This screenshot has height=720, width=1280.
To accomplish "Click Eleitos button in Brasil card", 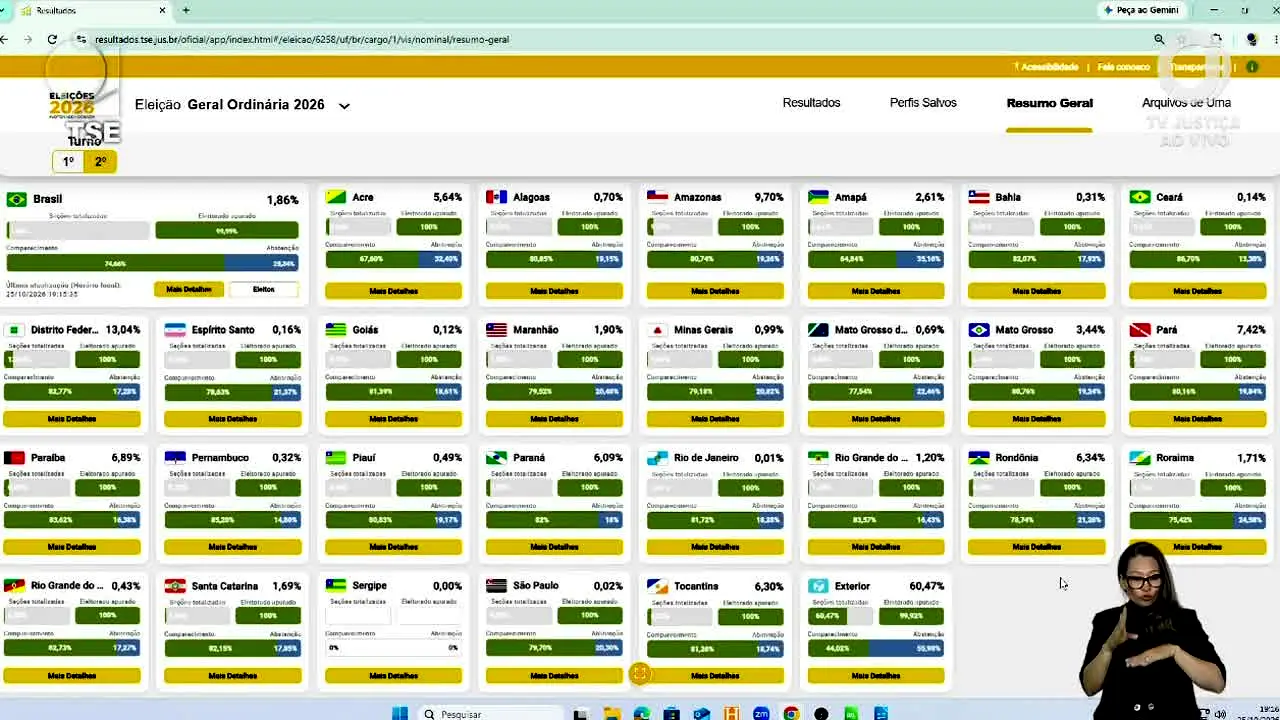I will 264,289.
